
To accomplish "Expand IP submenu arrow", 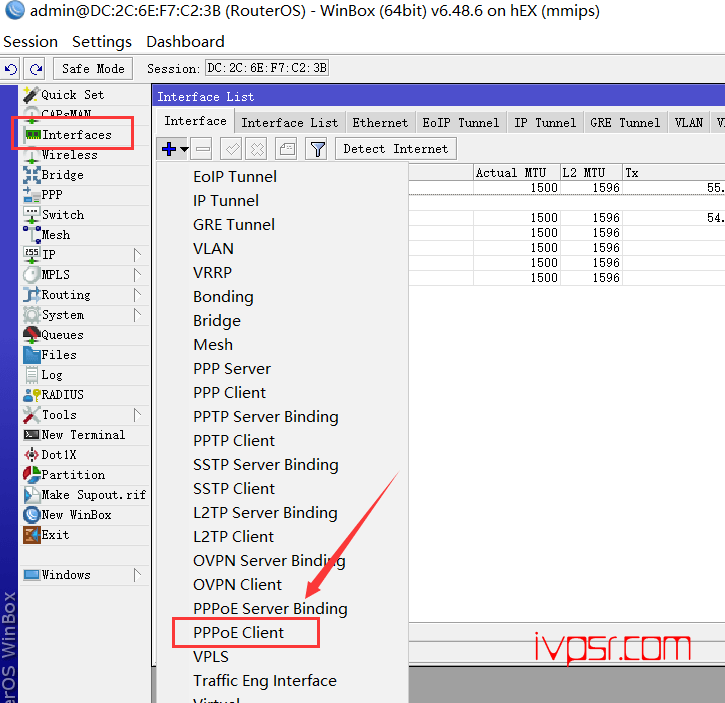I will (x=137, y=255).
